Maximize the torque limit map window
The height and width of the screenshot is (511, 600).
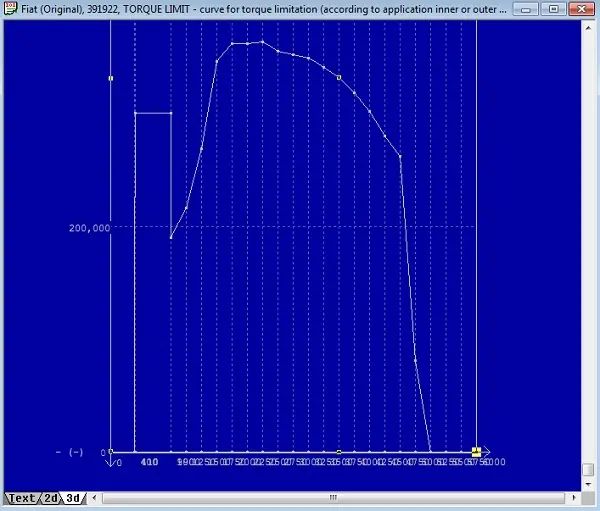point(553,9)
